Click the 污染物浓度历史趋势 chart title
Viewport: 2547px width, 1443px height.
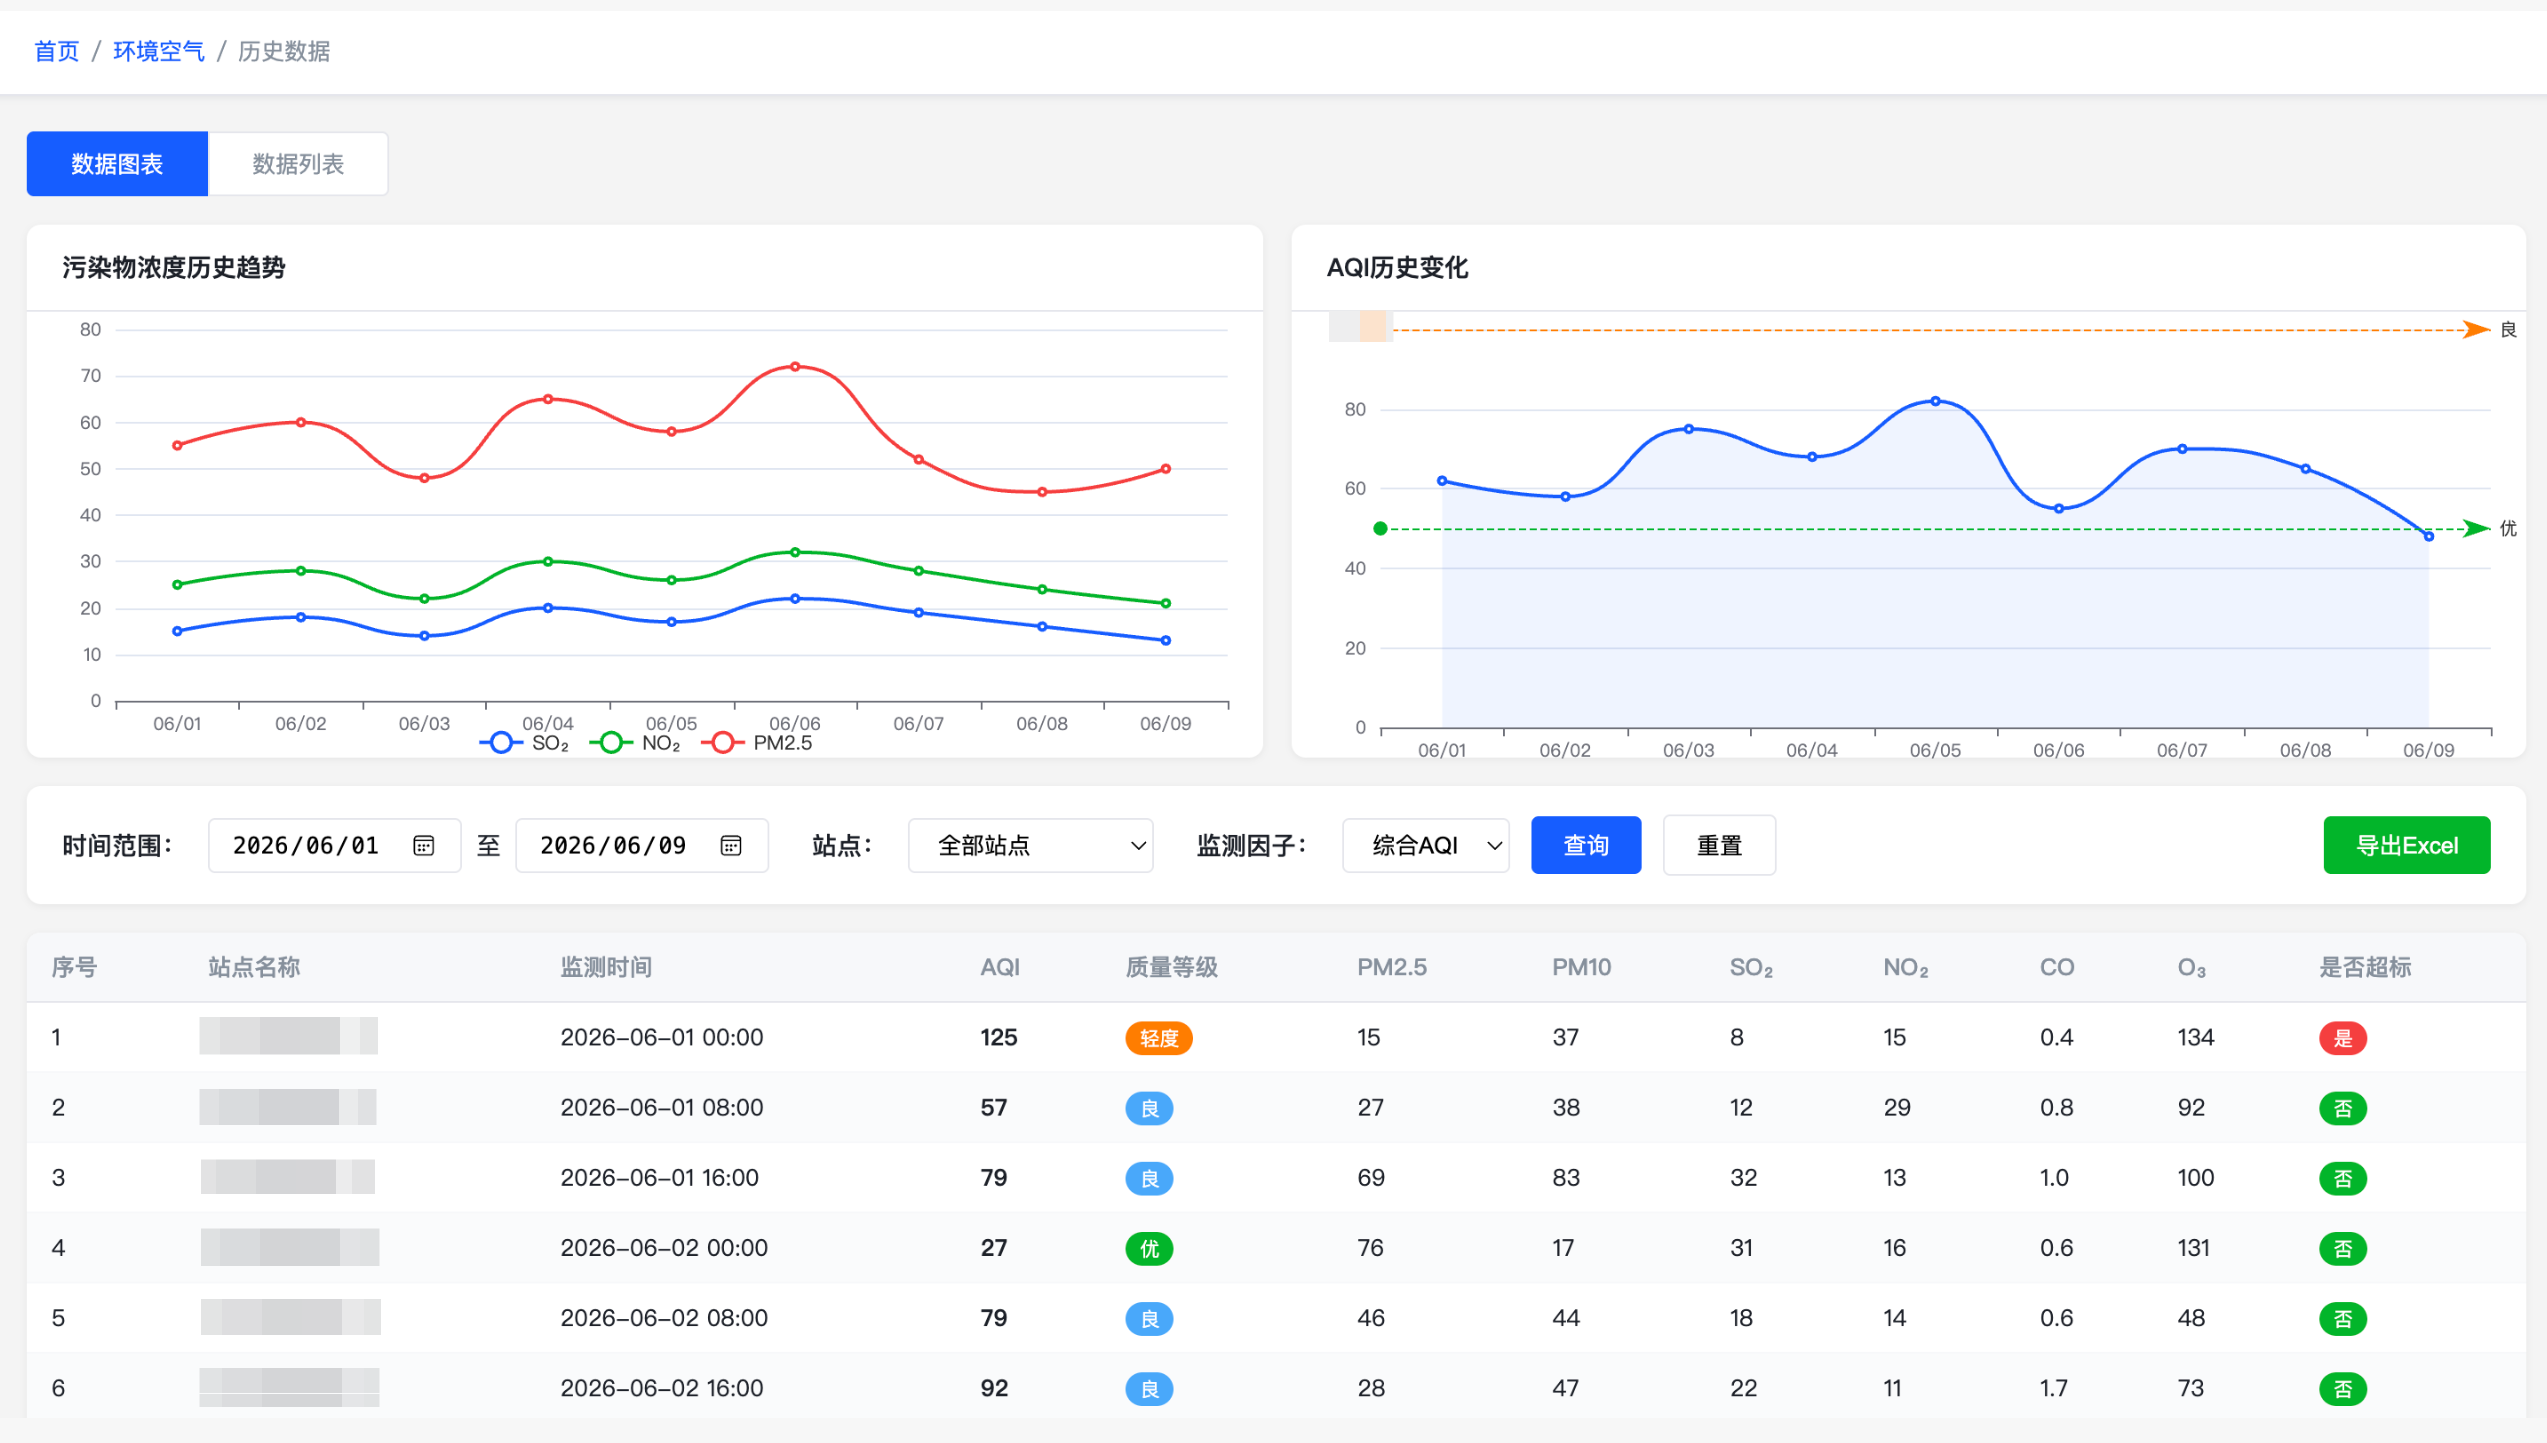coord(174,268)
